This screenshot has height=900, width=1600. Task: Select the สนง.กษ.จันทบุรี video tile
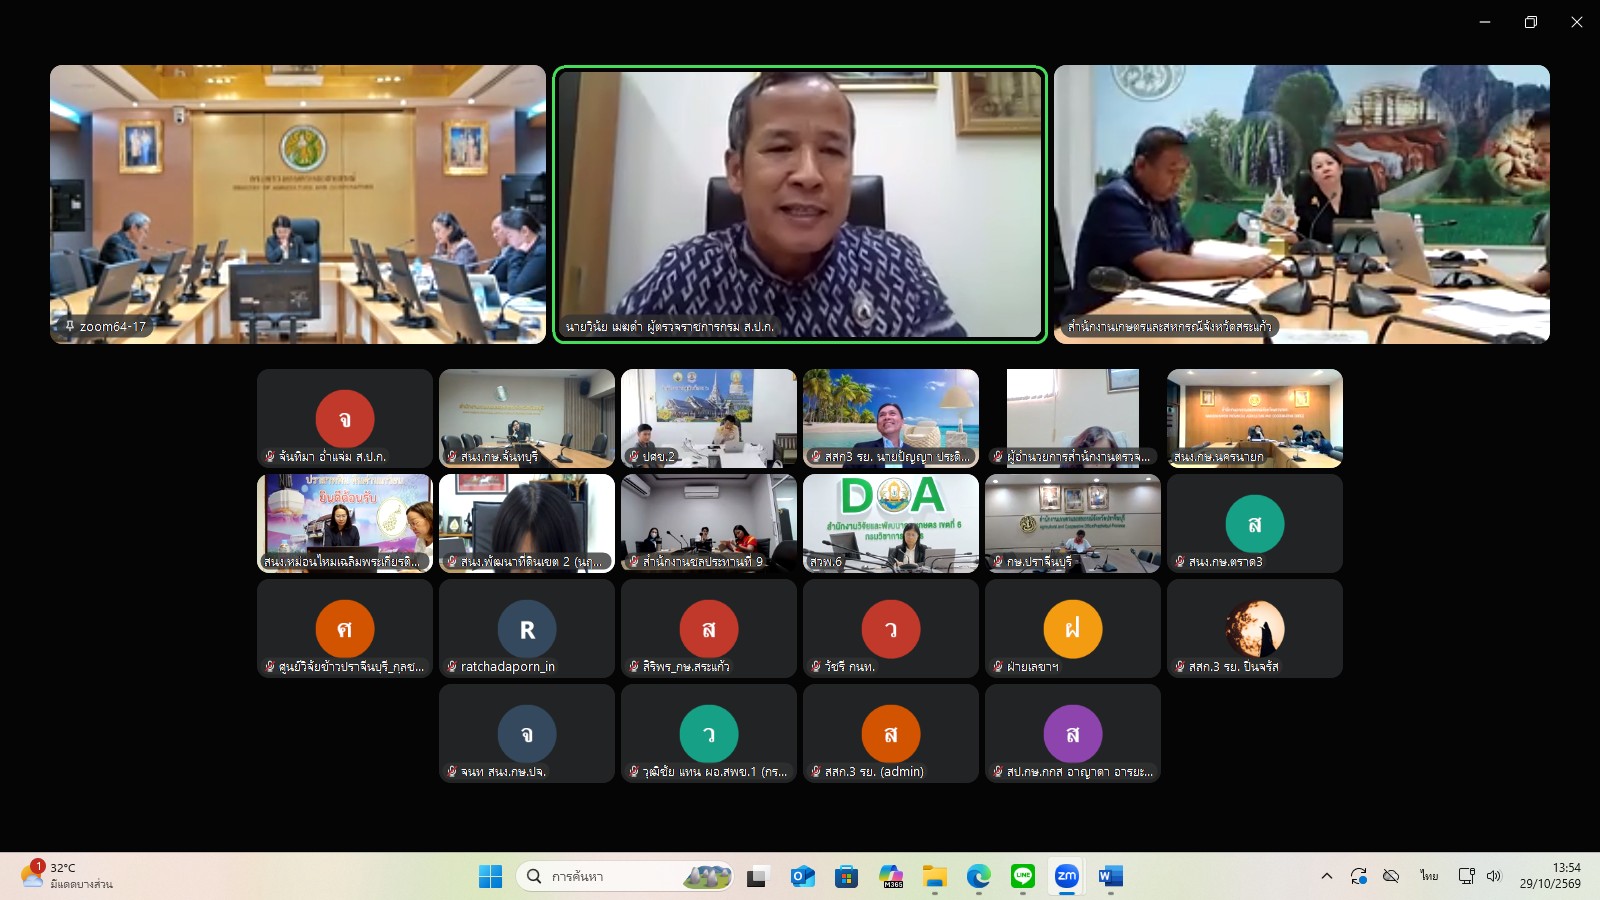point(527,418)
